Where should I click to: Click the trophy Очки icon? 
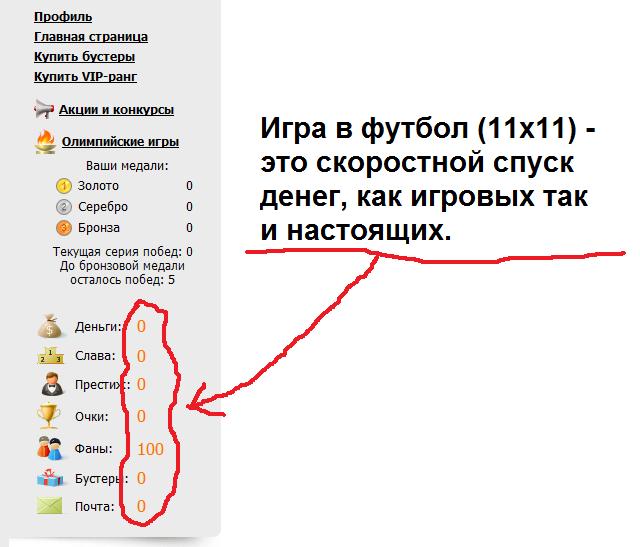point(50,415)
